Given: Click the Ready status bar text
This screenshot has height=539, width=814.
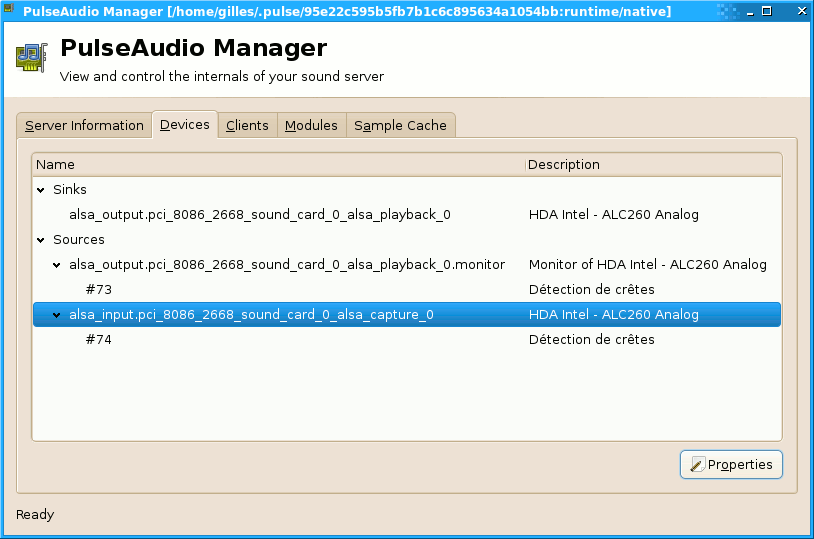Looking at the screenshot, I should pyautogui.click(x=35, y=514).
